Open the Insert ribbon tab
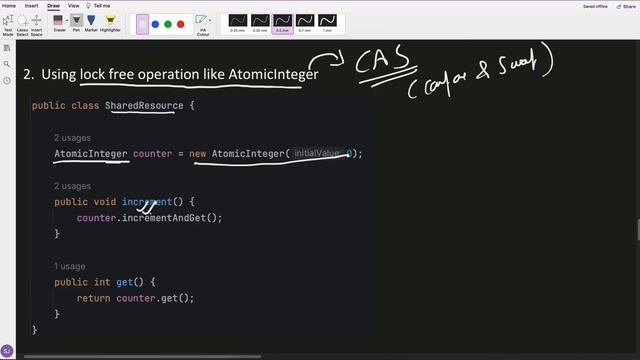Screen dimensions: 640x360 (x=31, y=6)
